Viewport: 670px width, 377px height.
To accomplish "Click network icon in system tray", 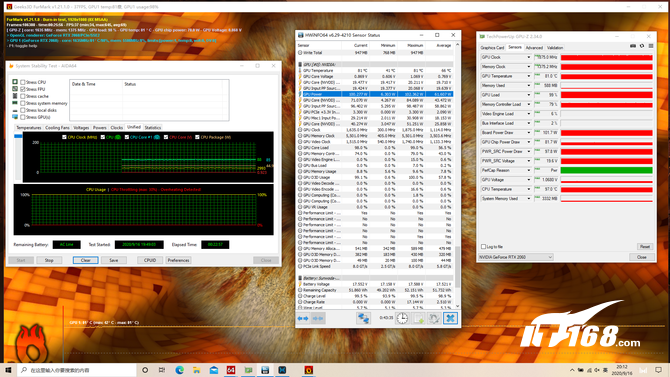I will 589,370.
